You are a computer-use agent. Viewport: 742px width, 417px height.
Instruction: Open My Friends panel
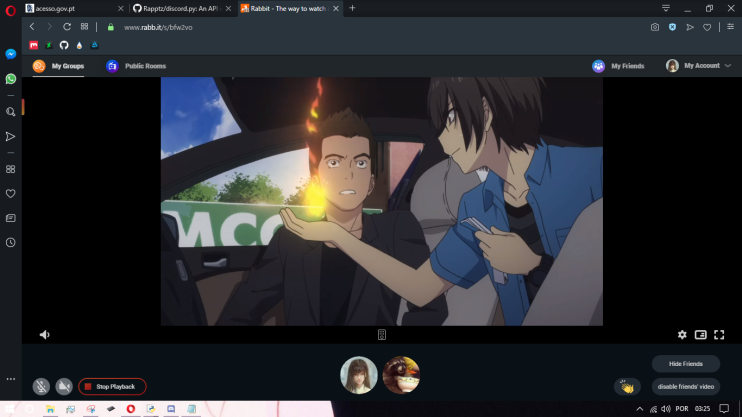pos(618,66)
